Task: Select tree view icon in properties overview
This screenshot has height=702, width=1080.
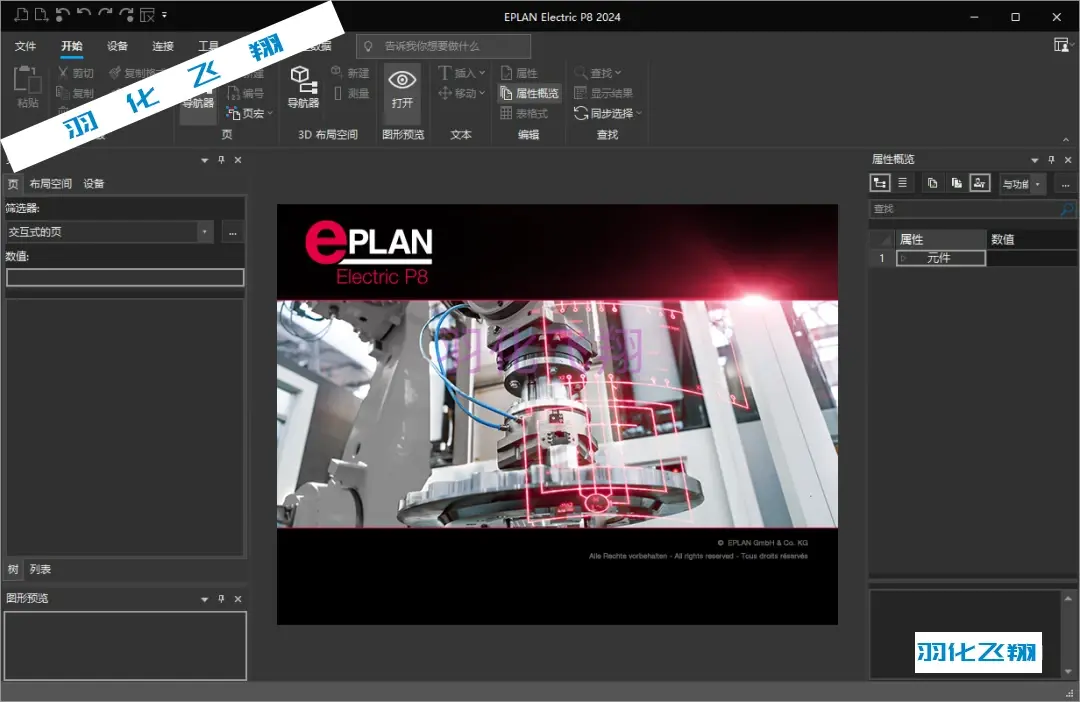Action: tap(880, 183)
